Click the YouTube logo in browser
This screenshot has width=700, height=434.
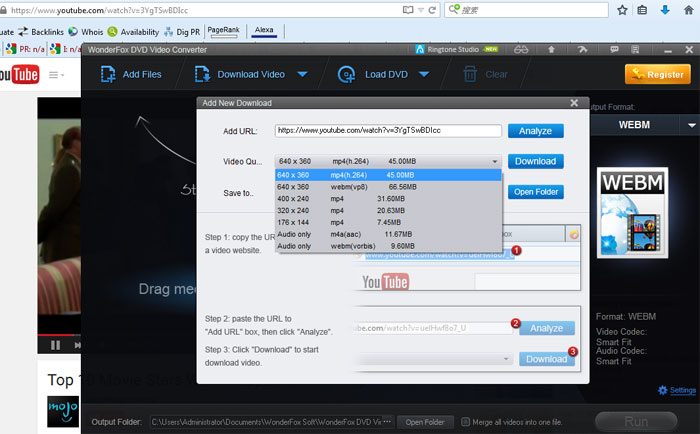(20, 74)
